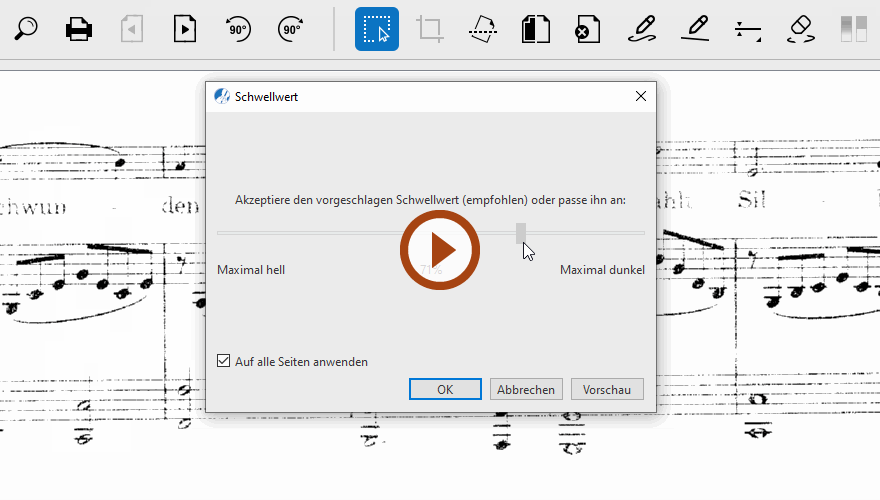Viewport: 880px width, 500px height.
Task: Rotate page 90° counterclockwise
Action: pyautogui.click(x=238, y=29)
